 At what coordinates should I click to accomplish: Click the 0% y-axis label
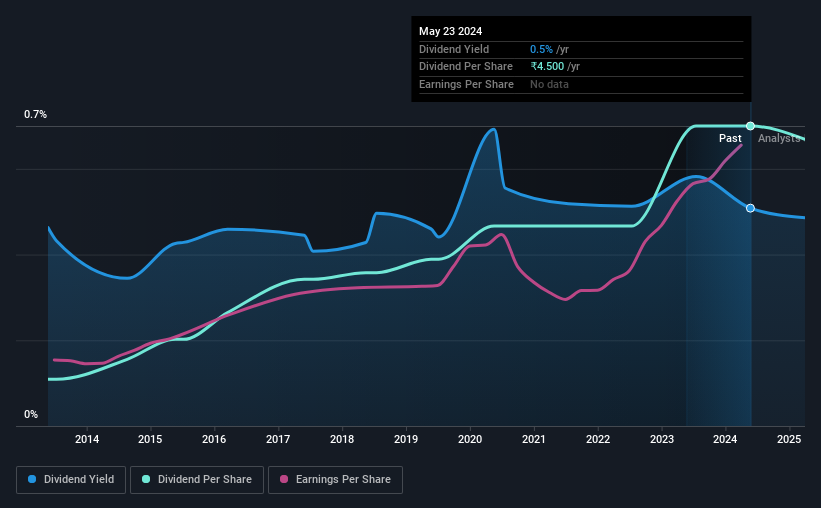point(31,414)
